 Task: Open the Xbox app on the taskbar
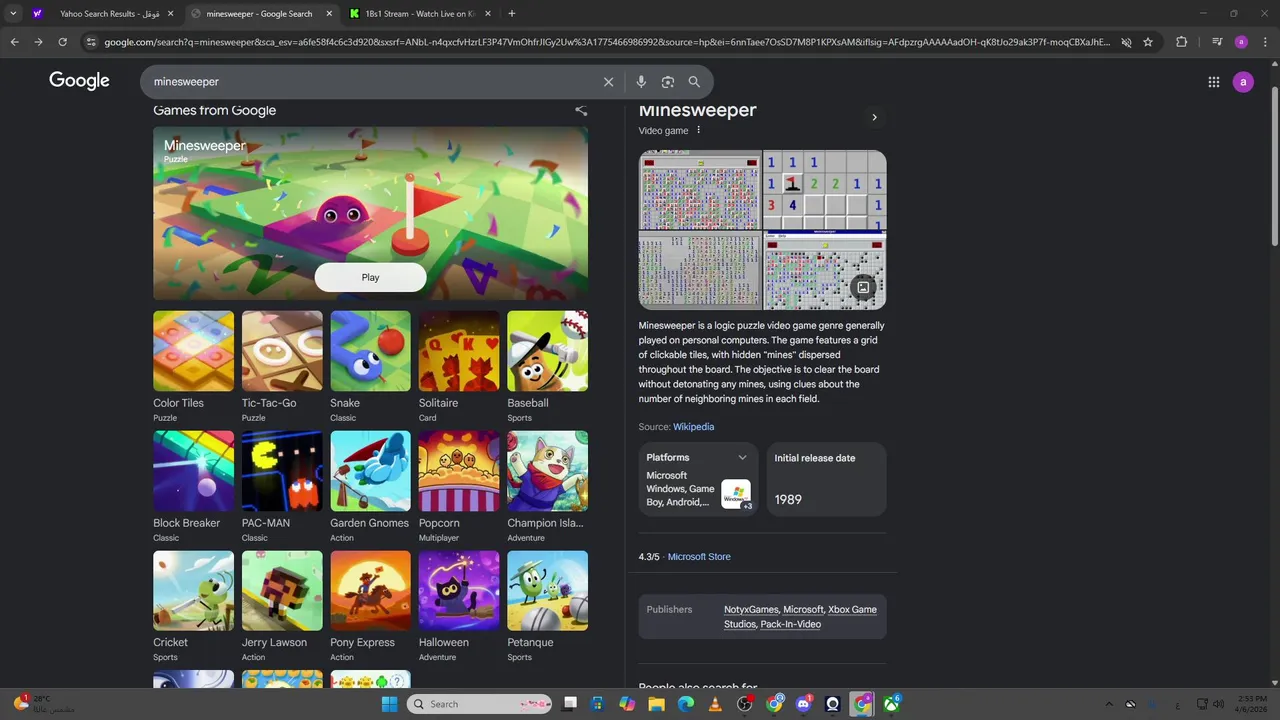pyautogui.click(x=891, y=704)
